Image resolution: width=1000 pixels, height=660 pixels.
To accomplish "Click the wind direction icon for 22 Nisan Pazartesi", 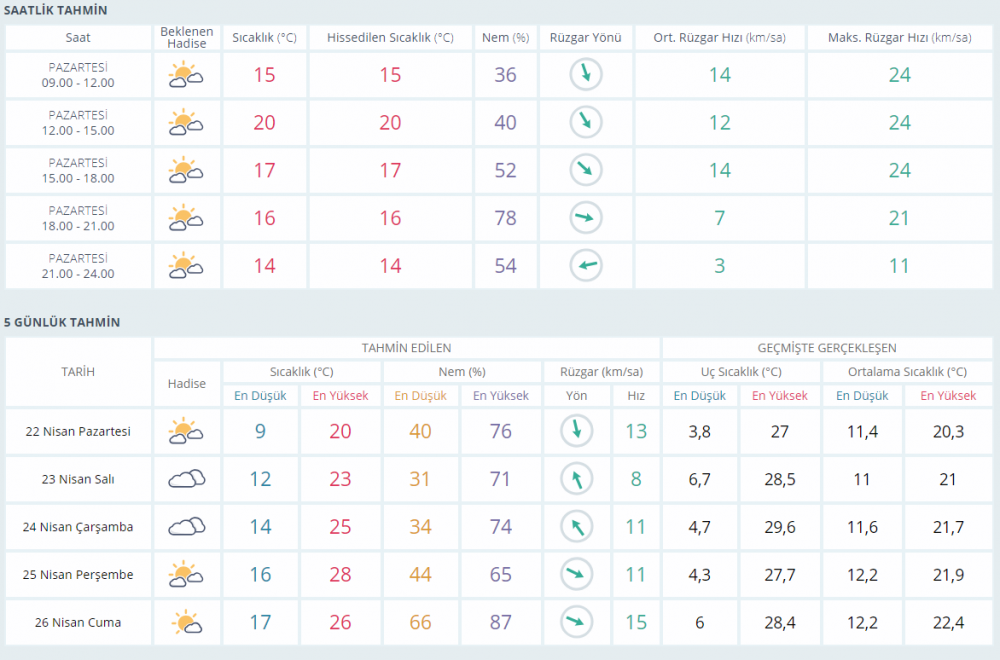I will pos(577,431).
